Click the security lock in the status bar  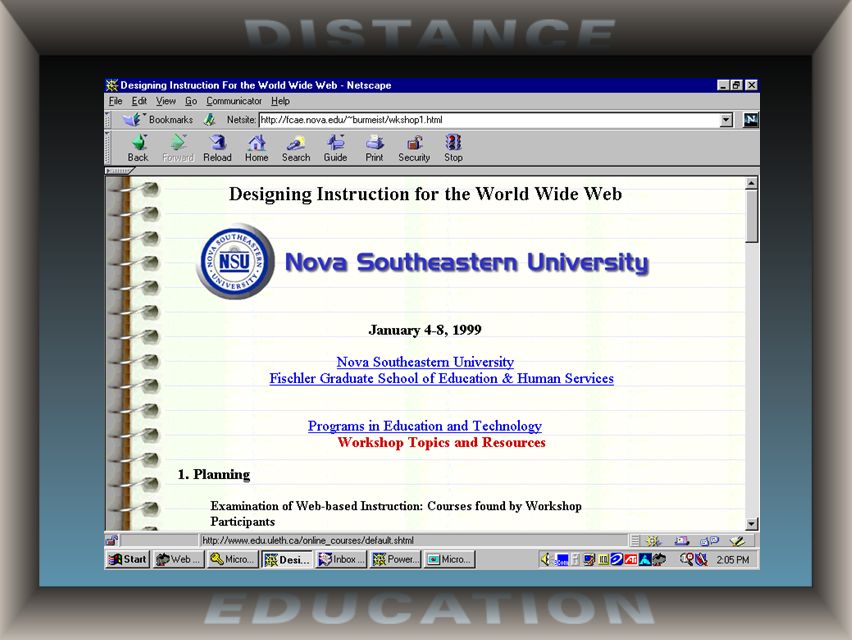[112, 540]
